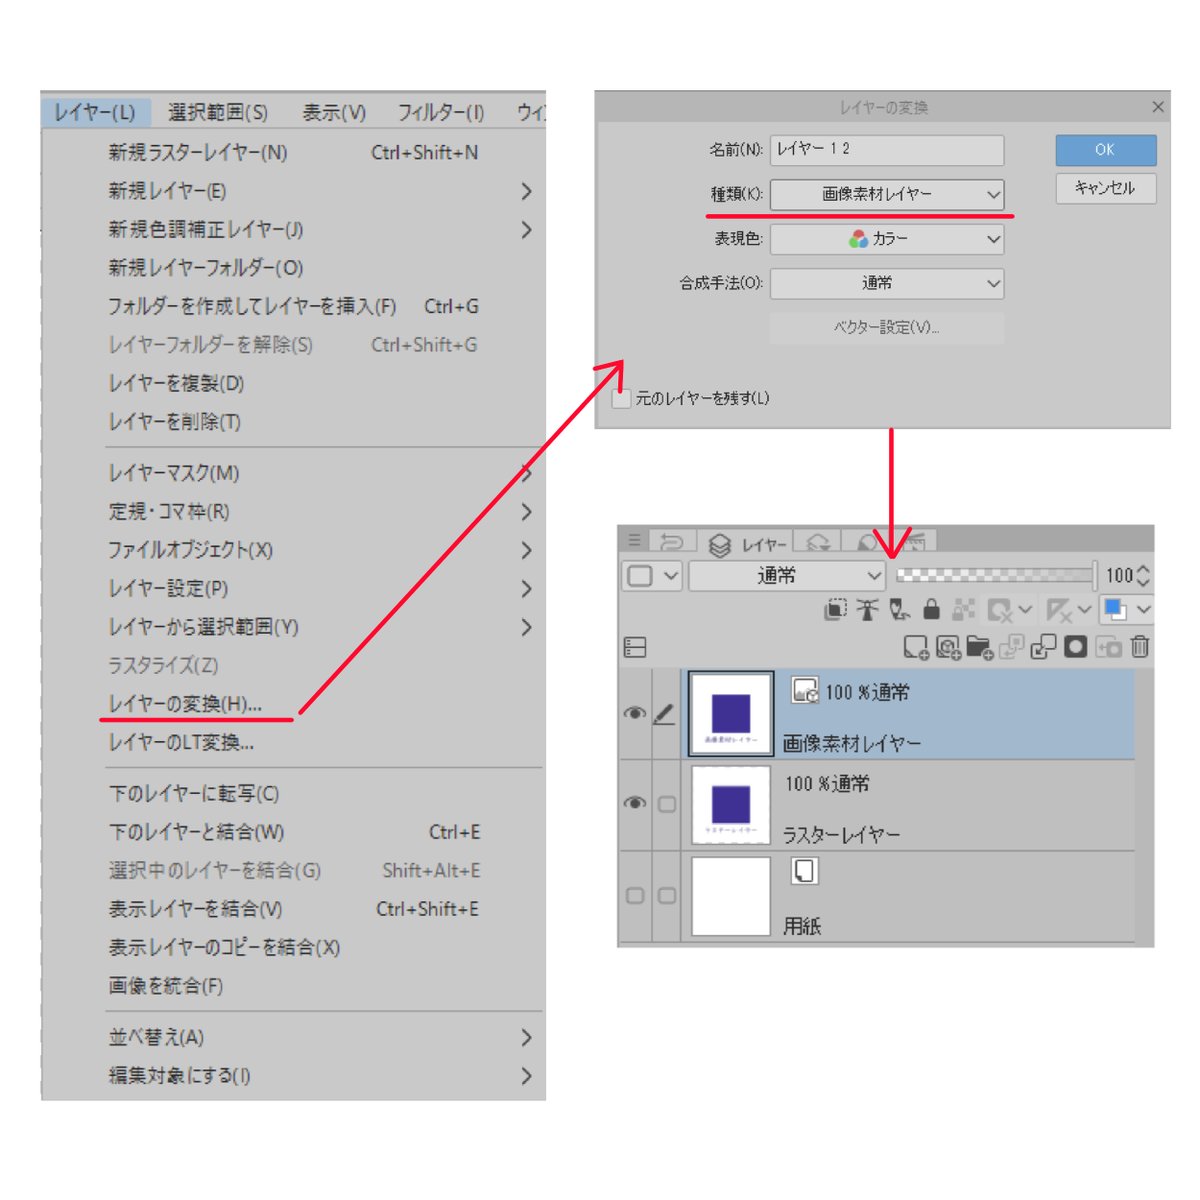Click Merge with Layer Below icon
Screen dimensions: 1200x1200
click(x=1043, y=647)
